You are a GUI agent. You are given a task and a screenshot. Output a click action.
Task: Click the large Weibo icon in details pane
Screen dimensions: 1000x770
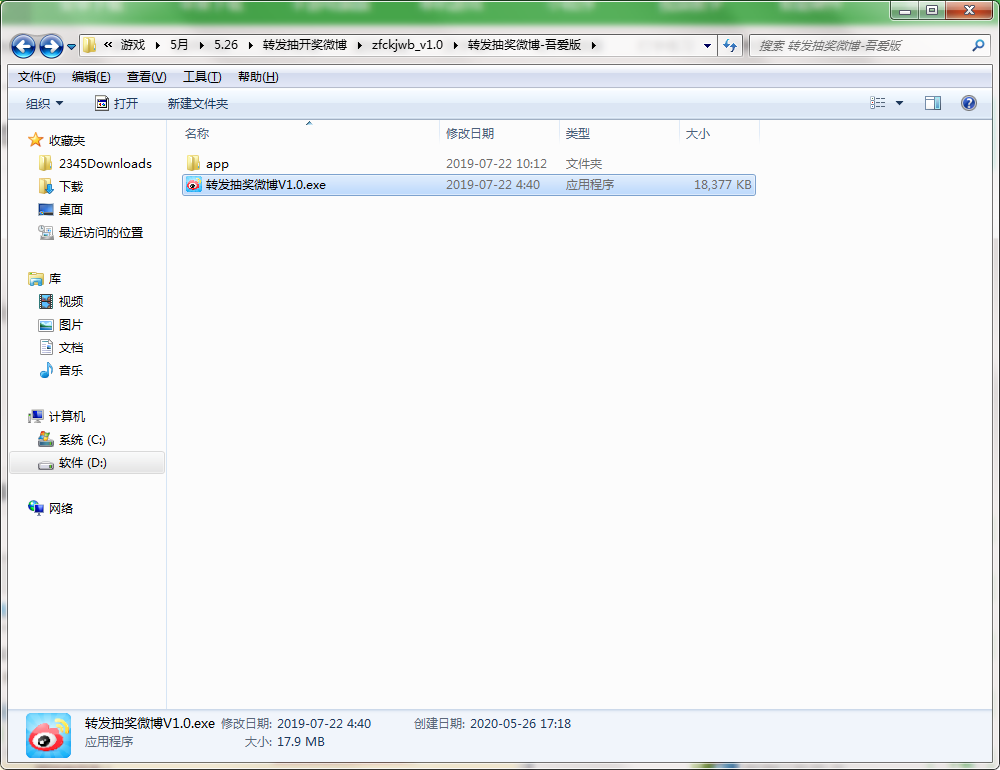[x=48, y=735]
